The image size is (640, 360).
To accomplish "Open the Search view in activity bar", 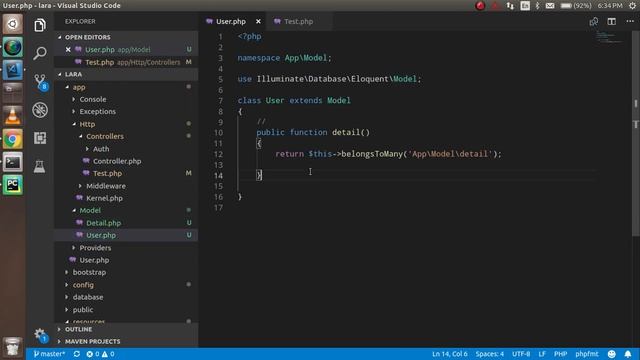I will click(40, 53).
